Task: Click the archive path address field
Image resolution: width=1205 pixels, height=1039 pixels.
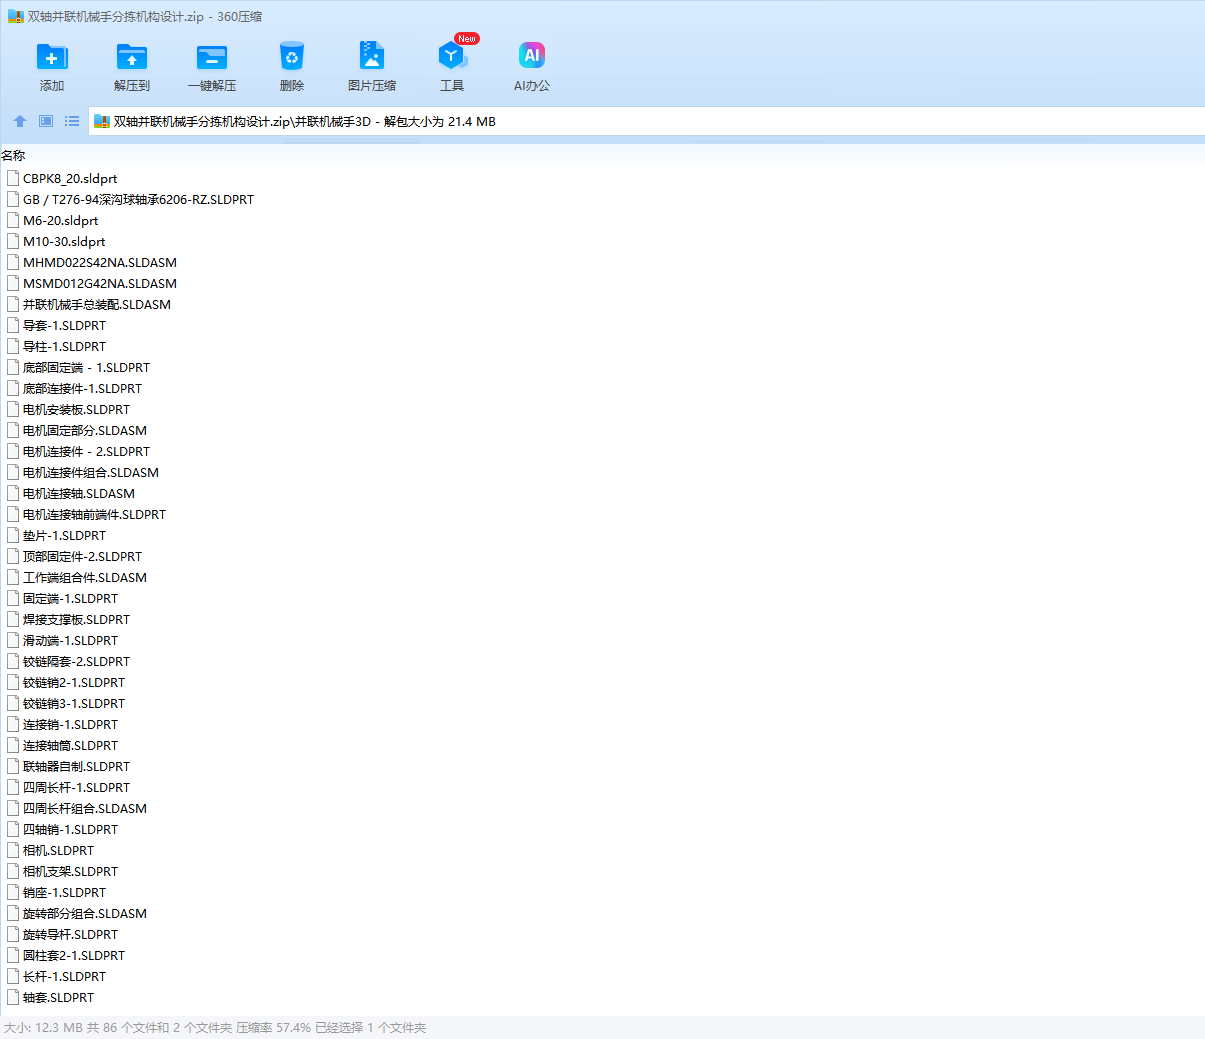Action: (x=646, y=121)
